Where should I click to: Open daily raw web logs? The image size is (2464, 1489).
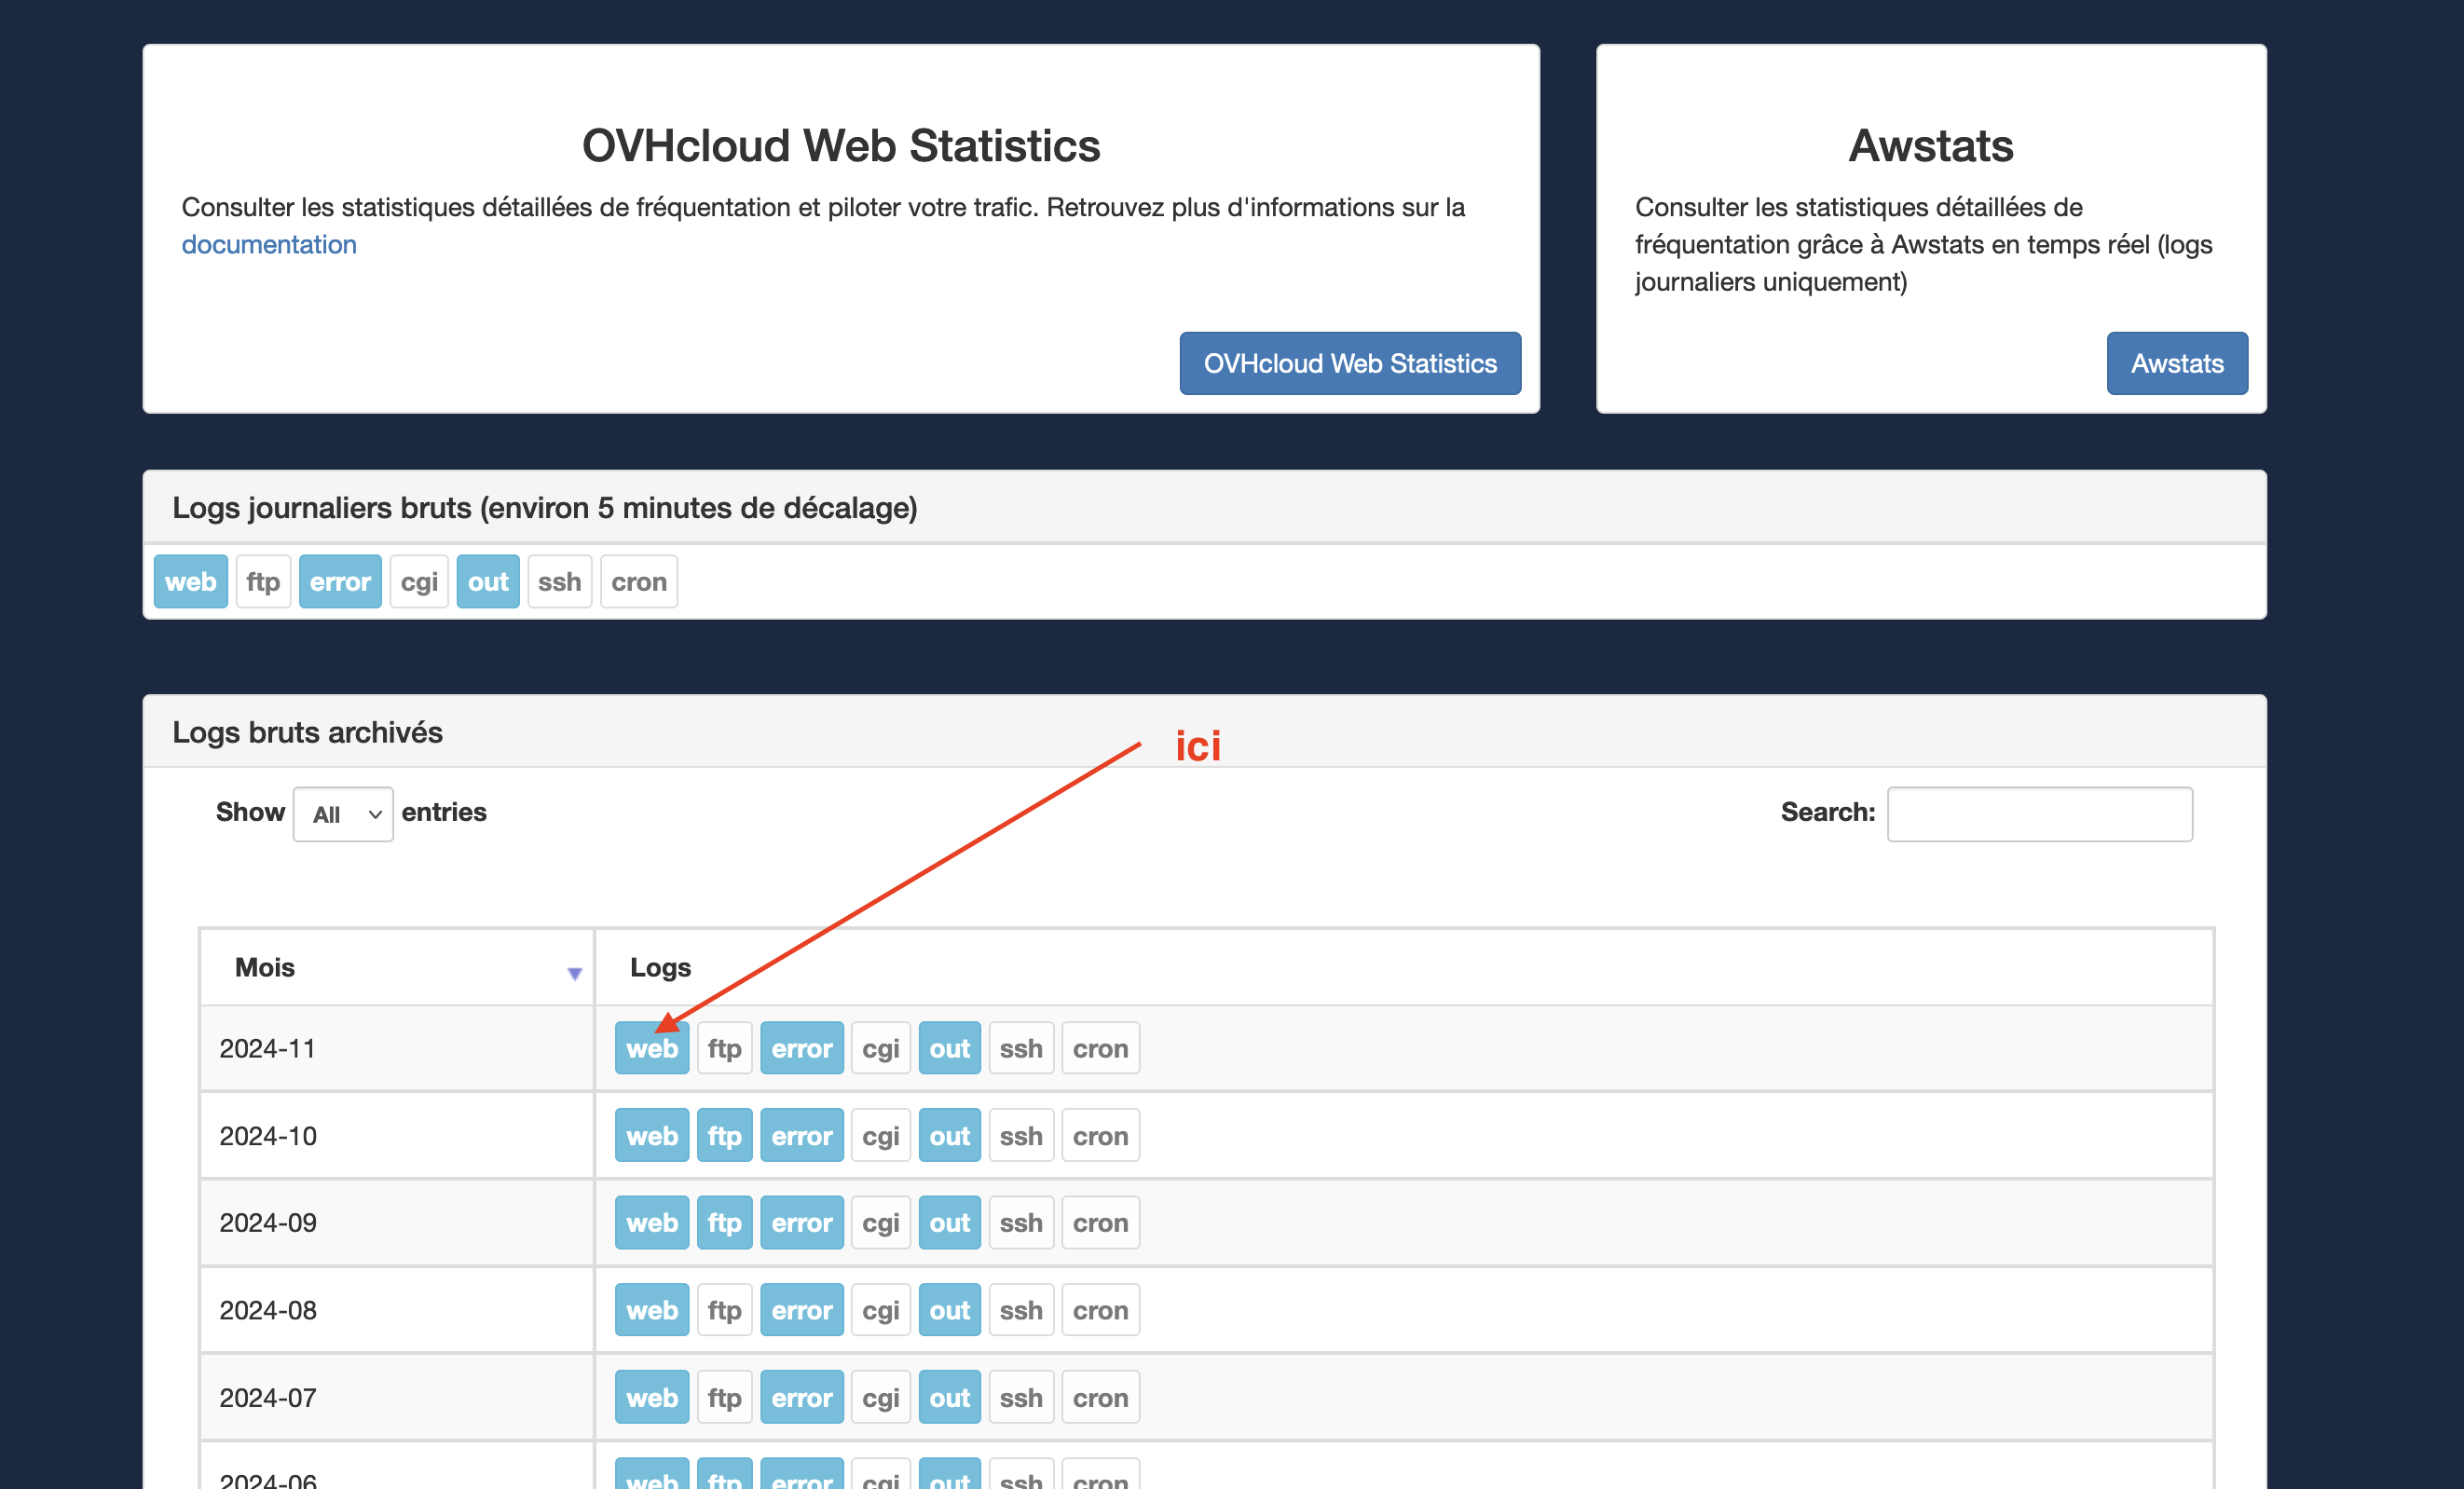(x=190, y=581)
